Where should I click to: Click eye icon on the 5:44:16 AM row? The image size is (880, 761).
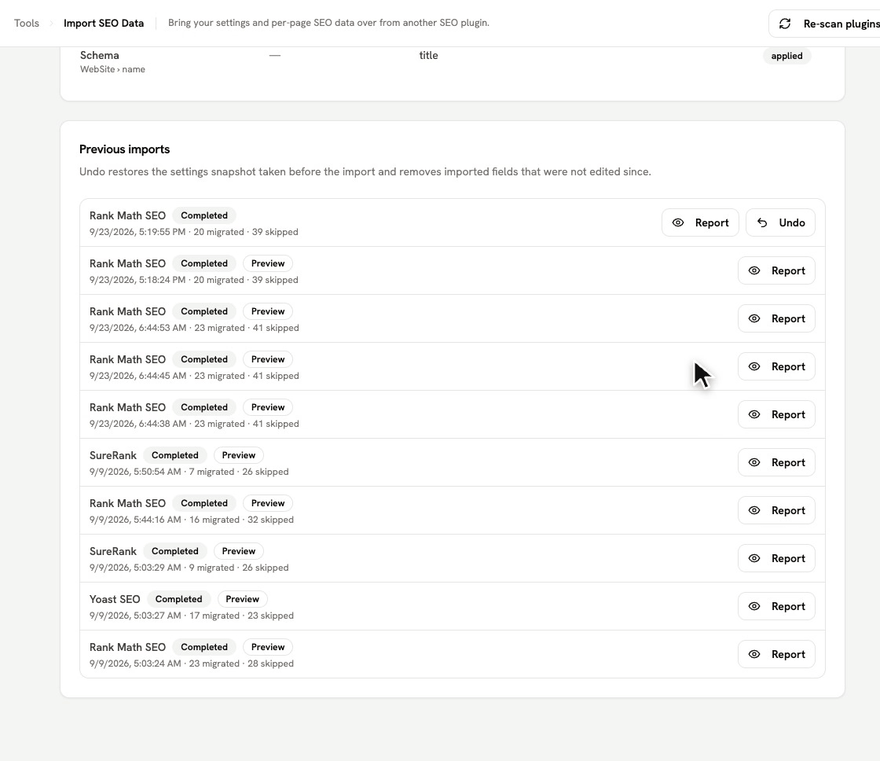click(754, 511)
